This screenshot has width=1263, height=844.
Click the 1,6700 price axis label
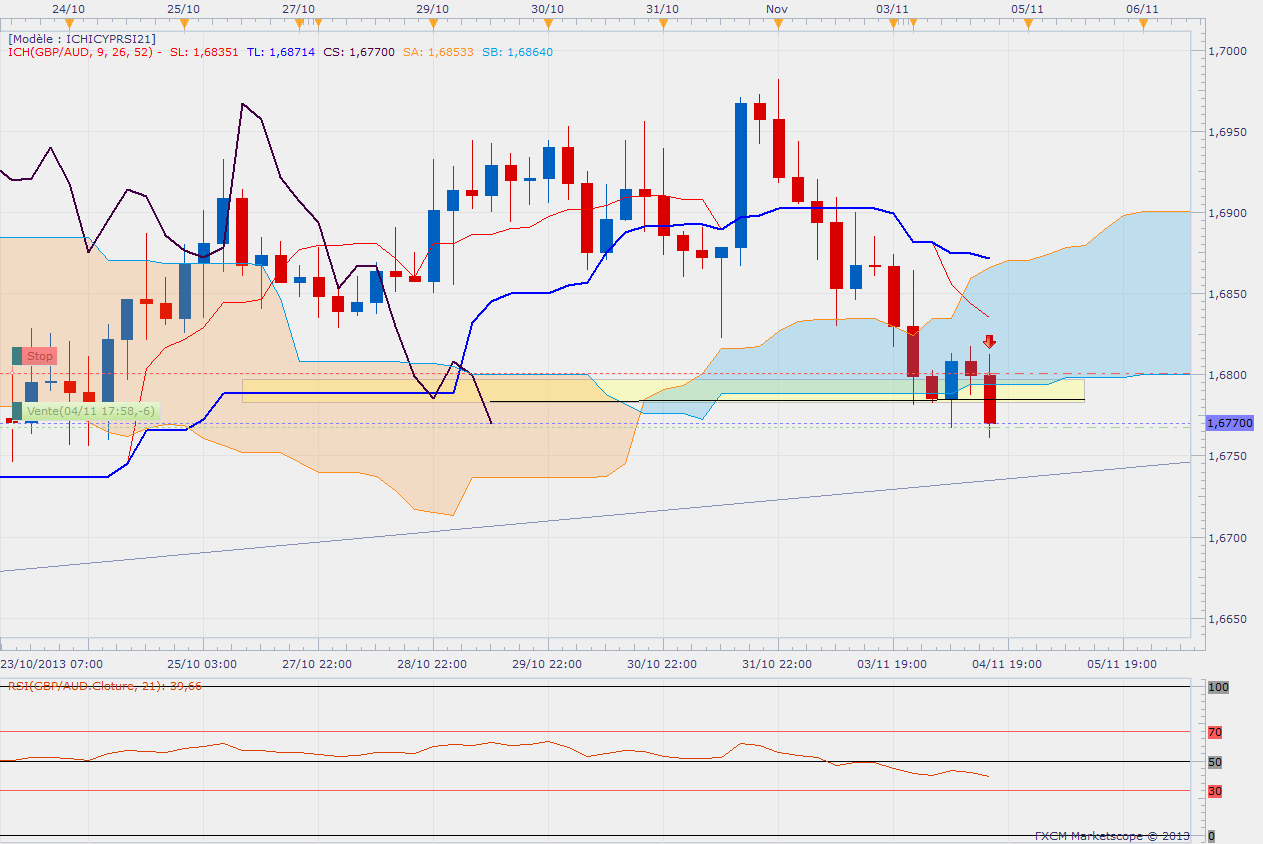tap(1227, 538)
